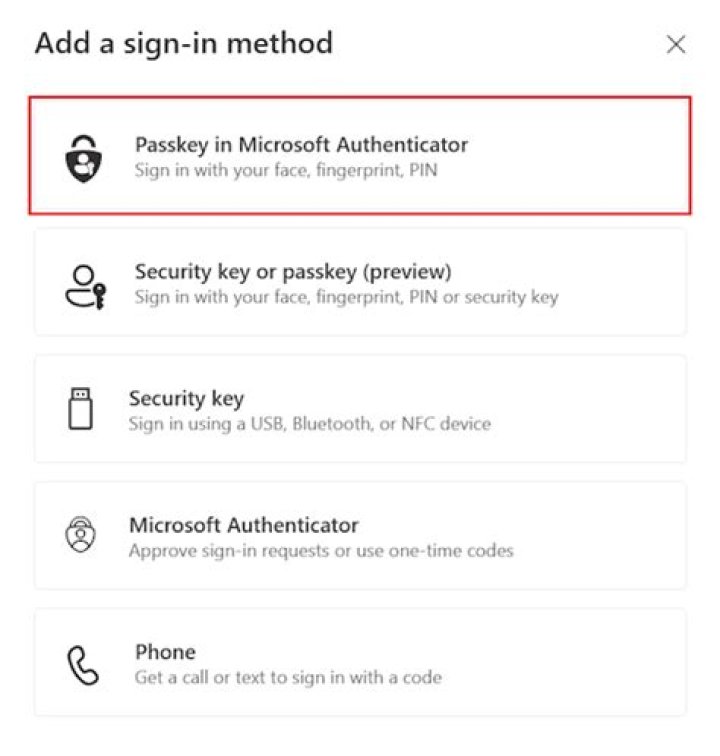Click the Passkey in Microsoft Authenticator shield icon
Image resolution: width=720 pixels, height=756 pixels.
(x=83, y=157)
